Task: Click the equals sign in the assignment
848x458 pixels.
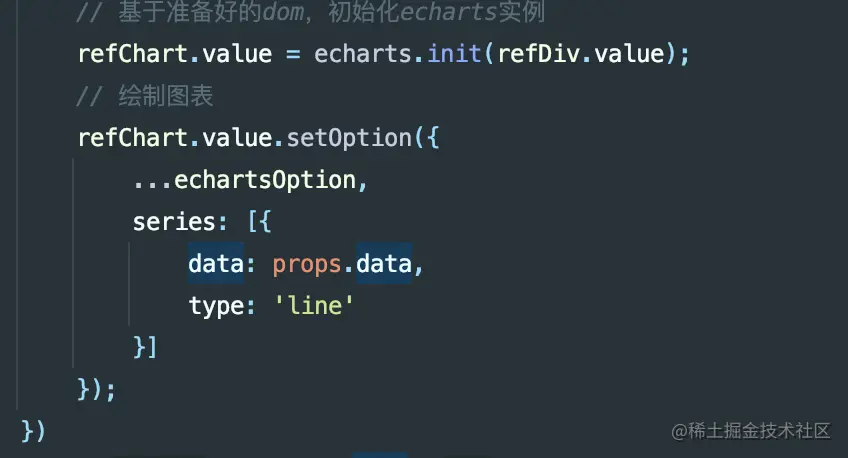Action: pyautogui.click(x=293, y=53)
